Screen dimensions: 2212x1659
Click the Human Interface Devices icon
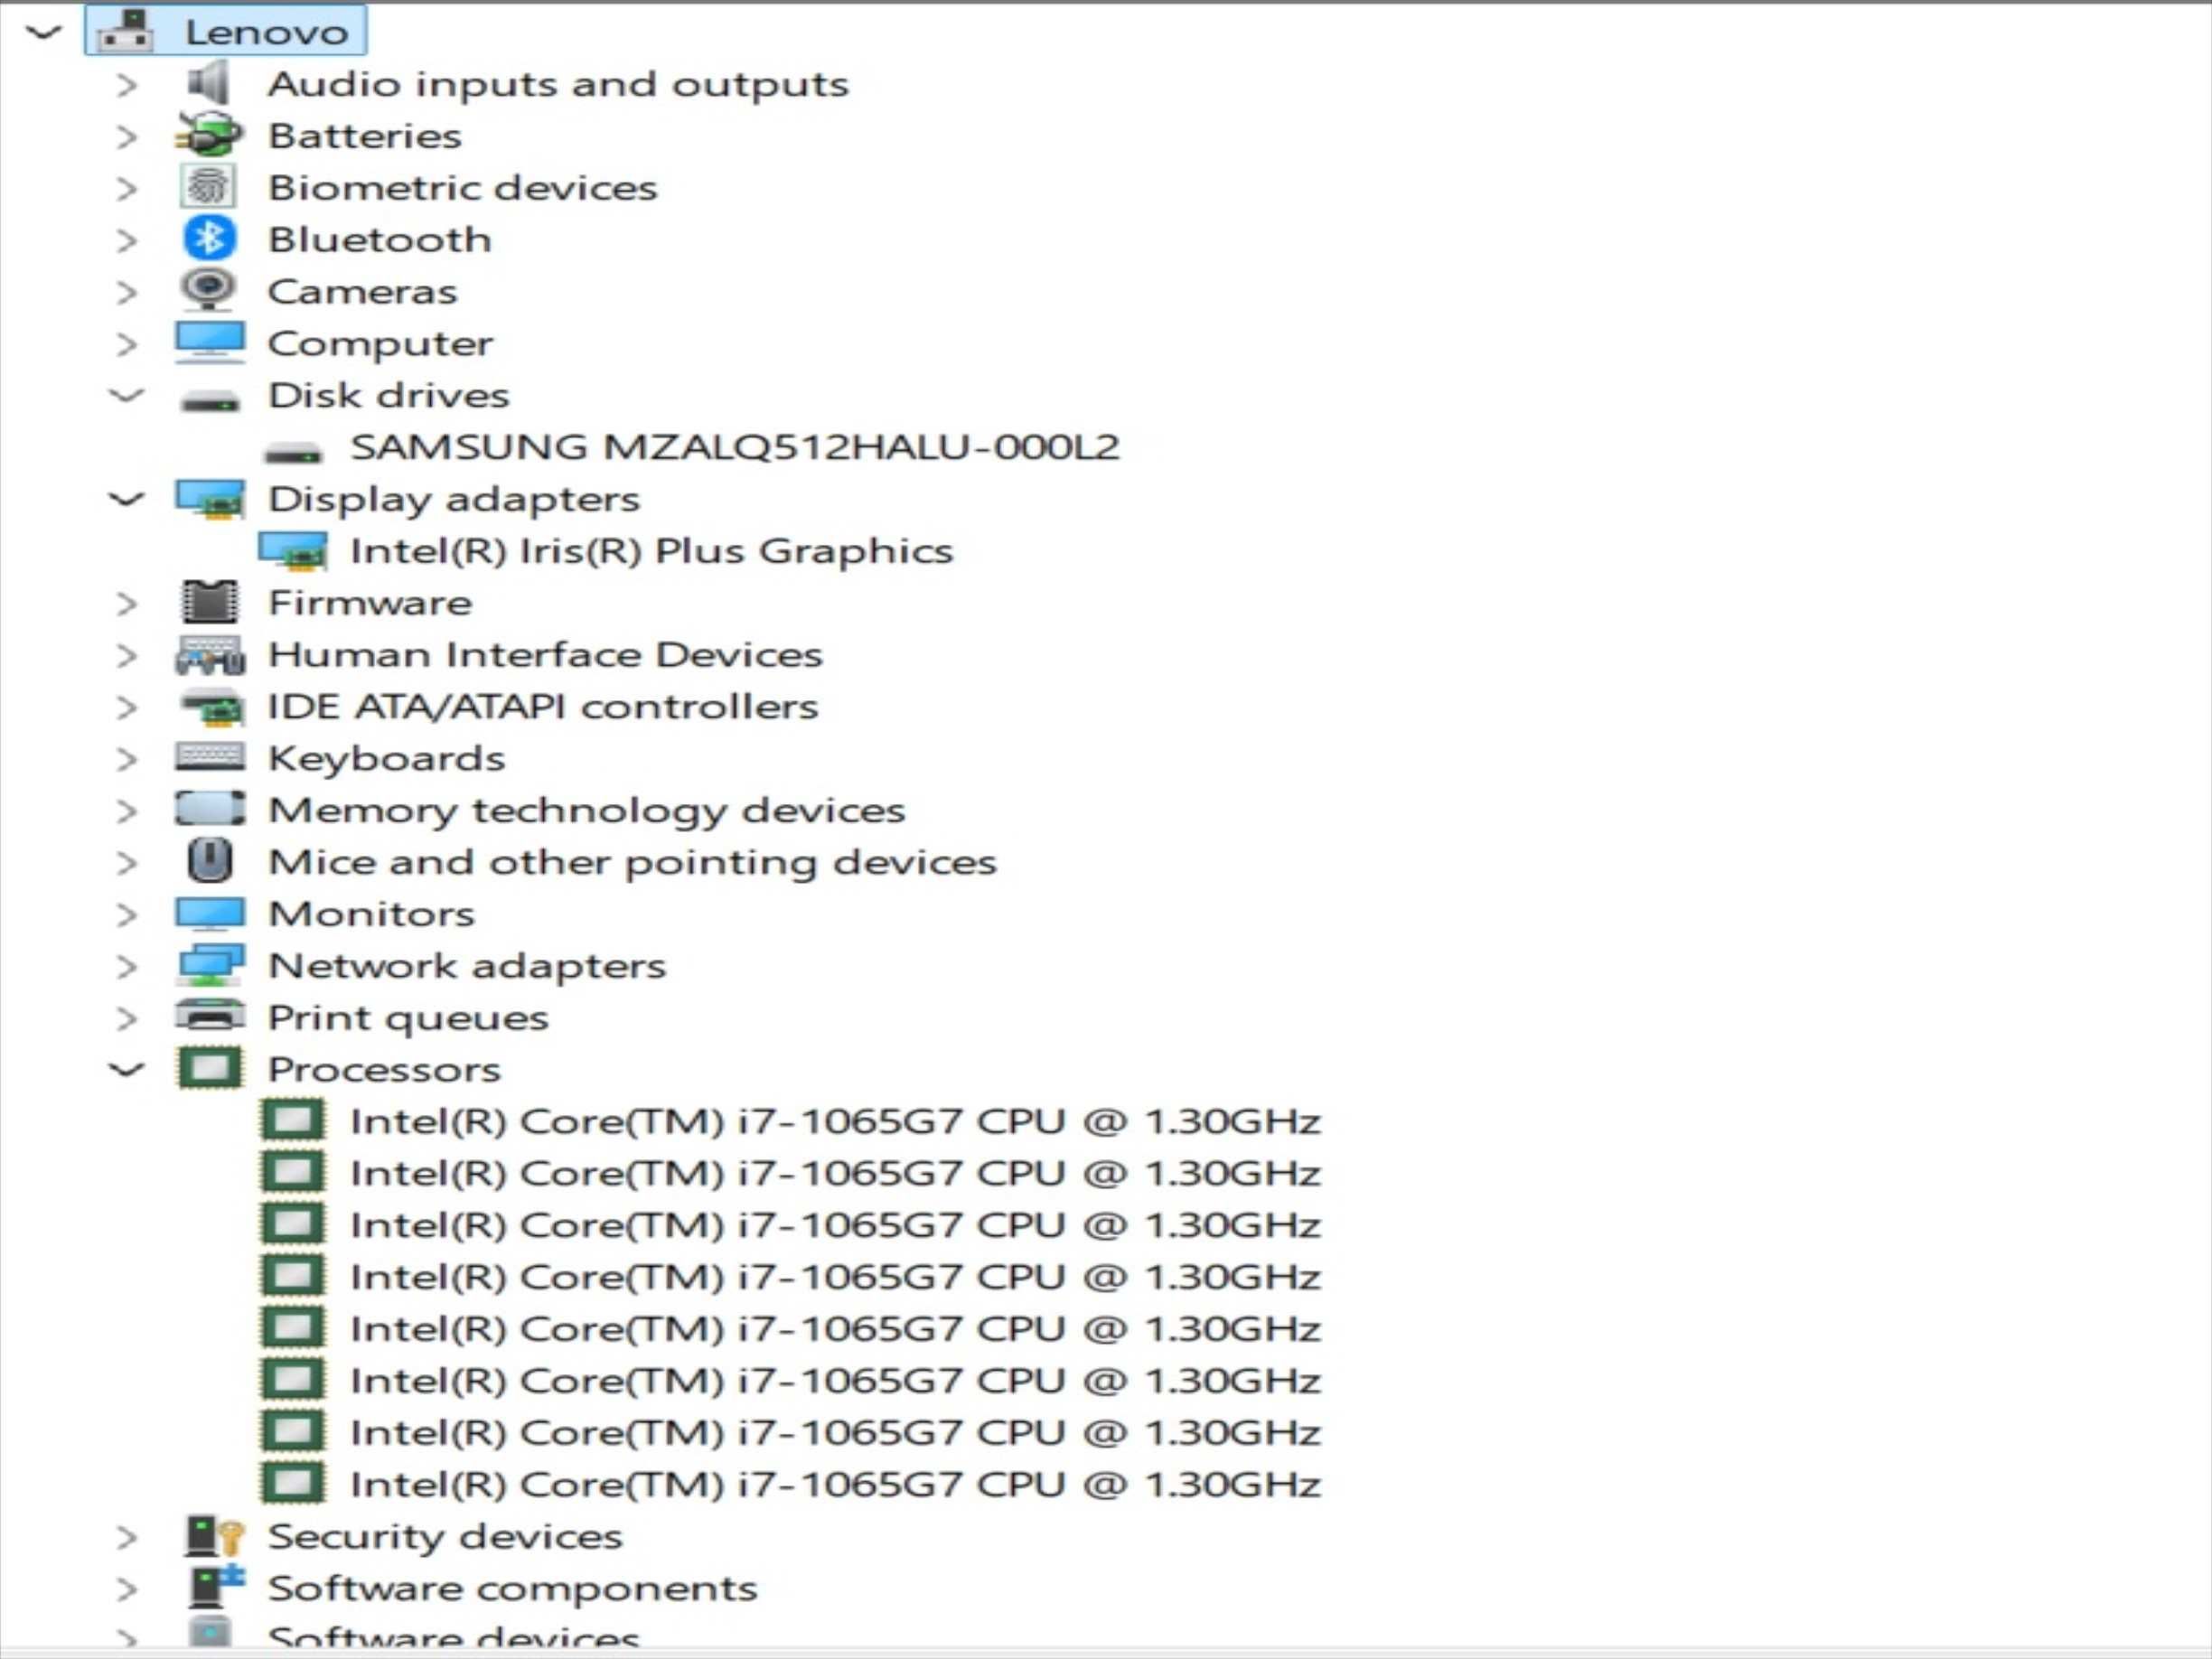210,655
